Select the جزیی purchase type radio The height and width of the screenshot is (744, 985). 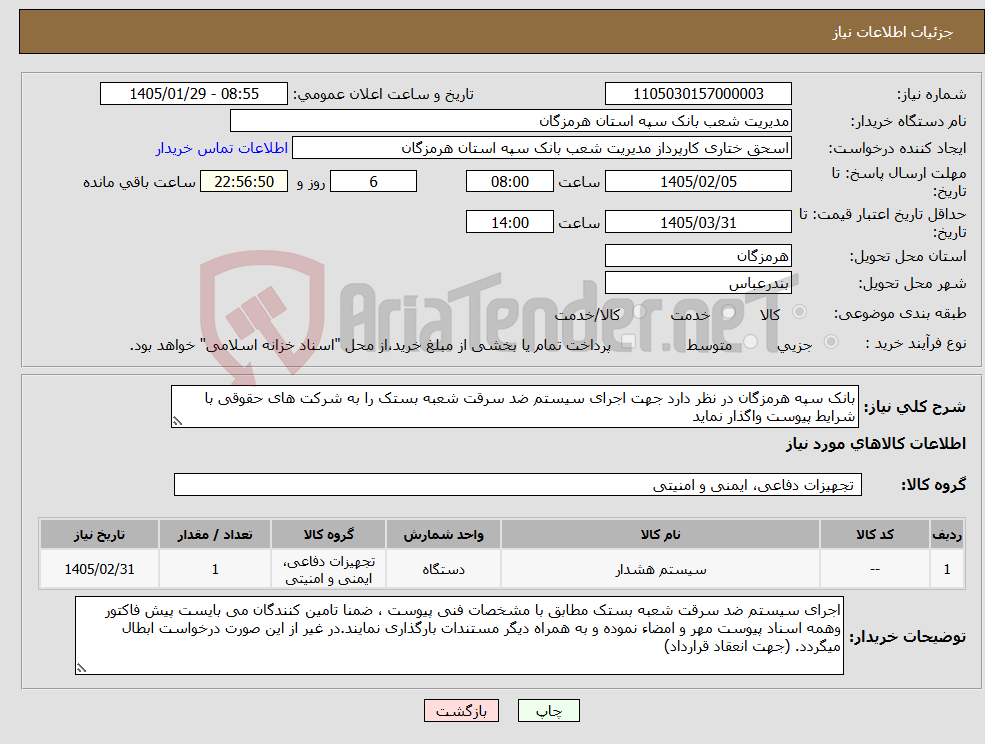[831, 342]
